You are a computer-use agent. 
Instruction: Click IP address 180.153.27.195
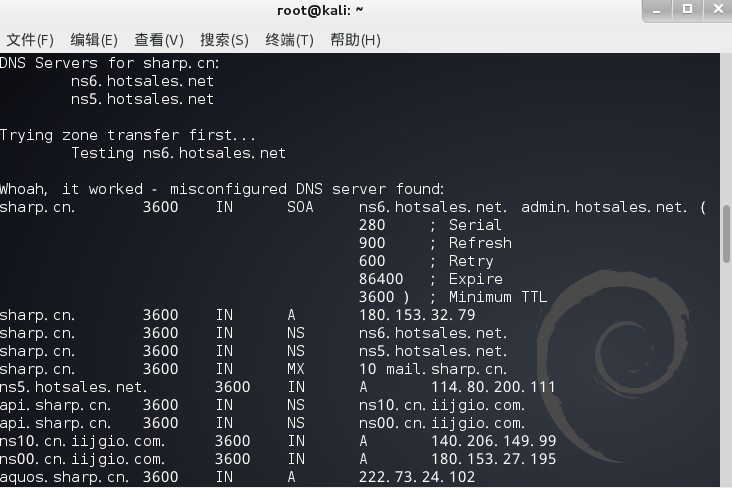click(493, 459)
